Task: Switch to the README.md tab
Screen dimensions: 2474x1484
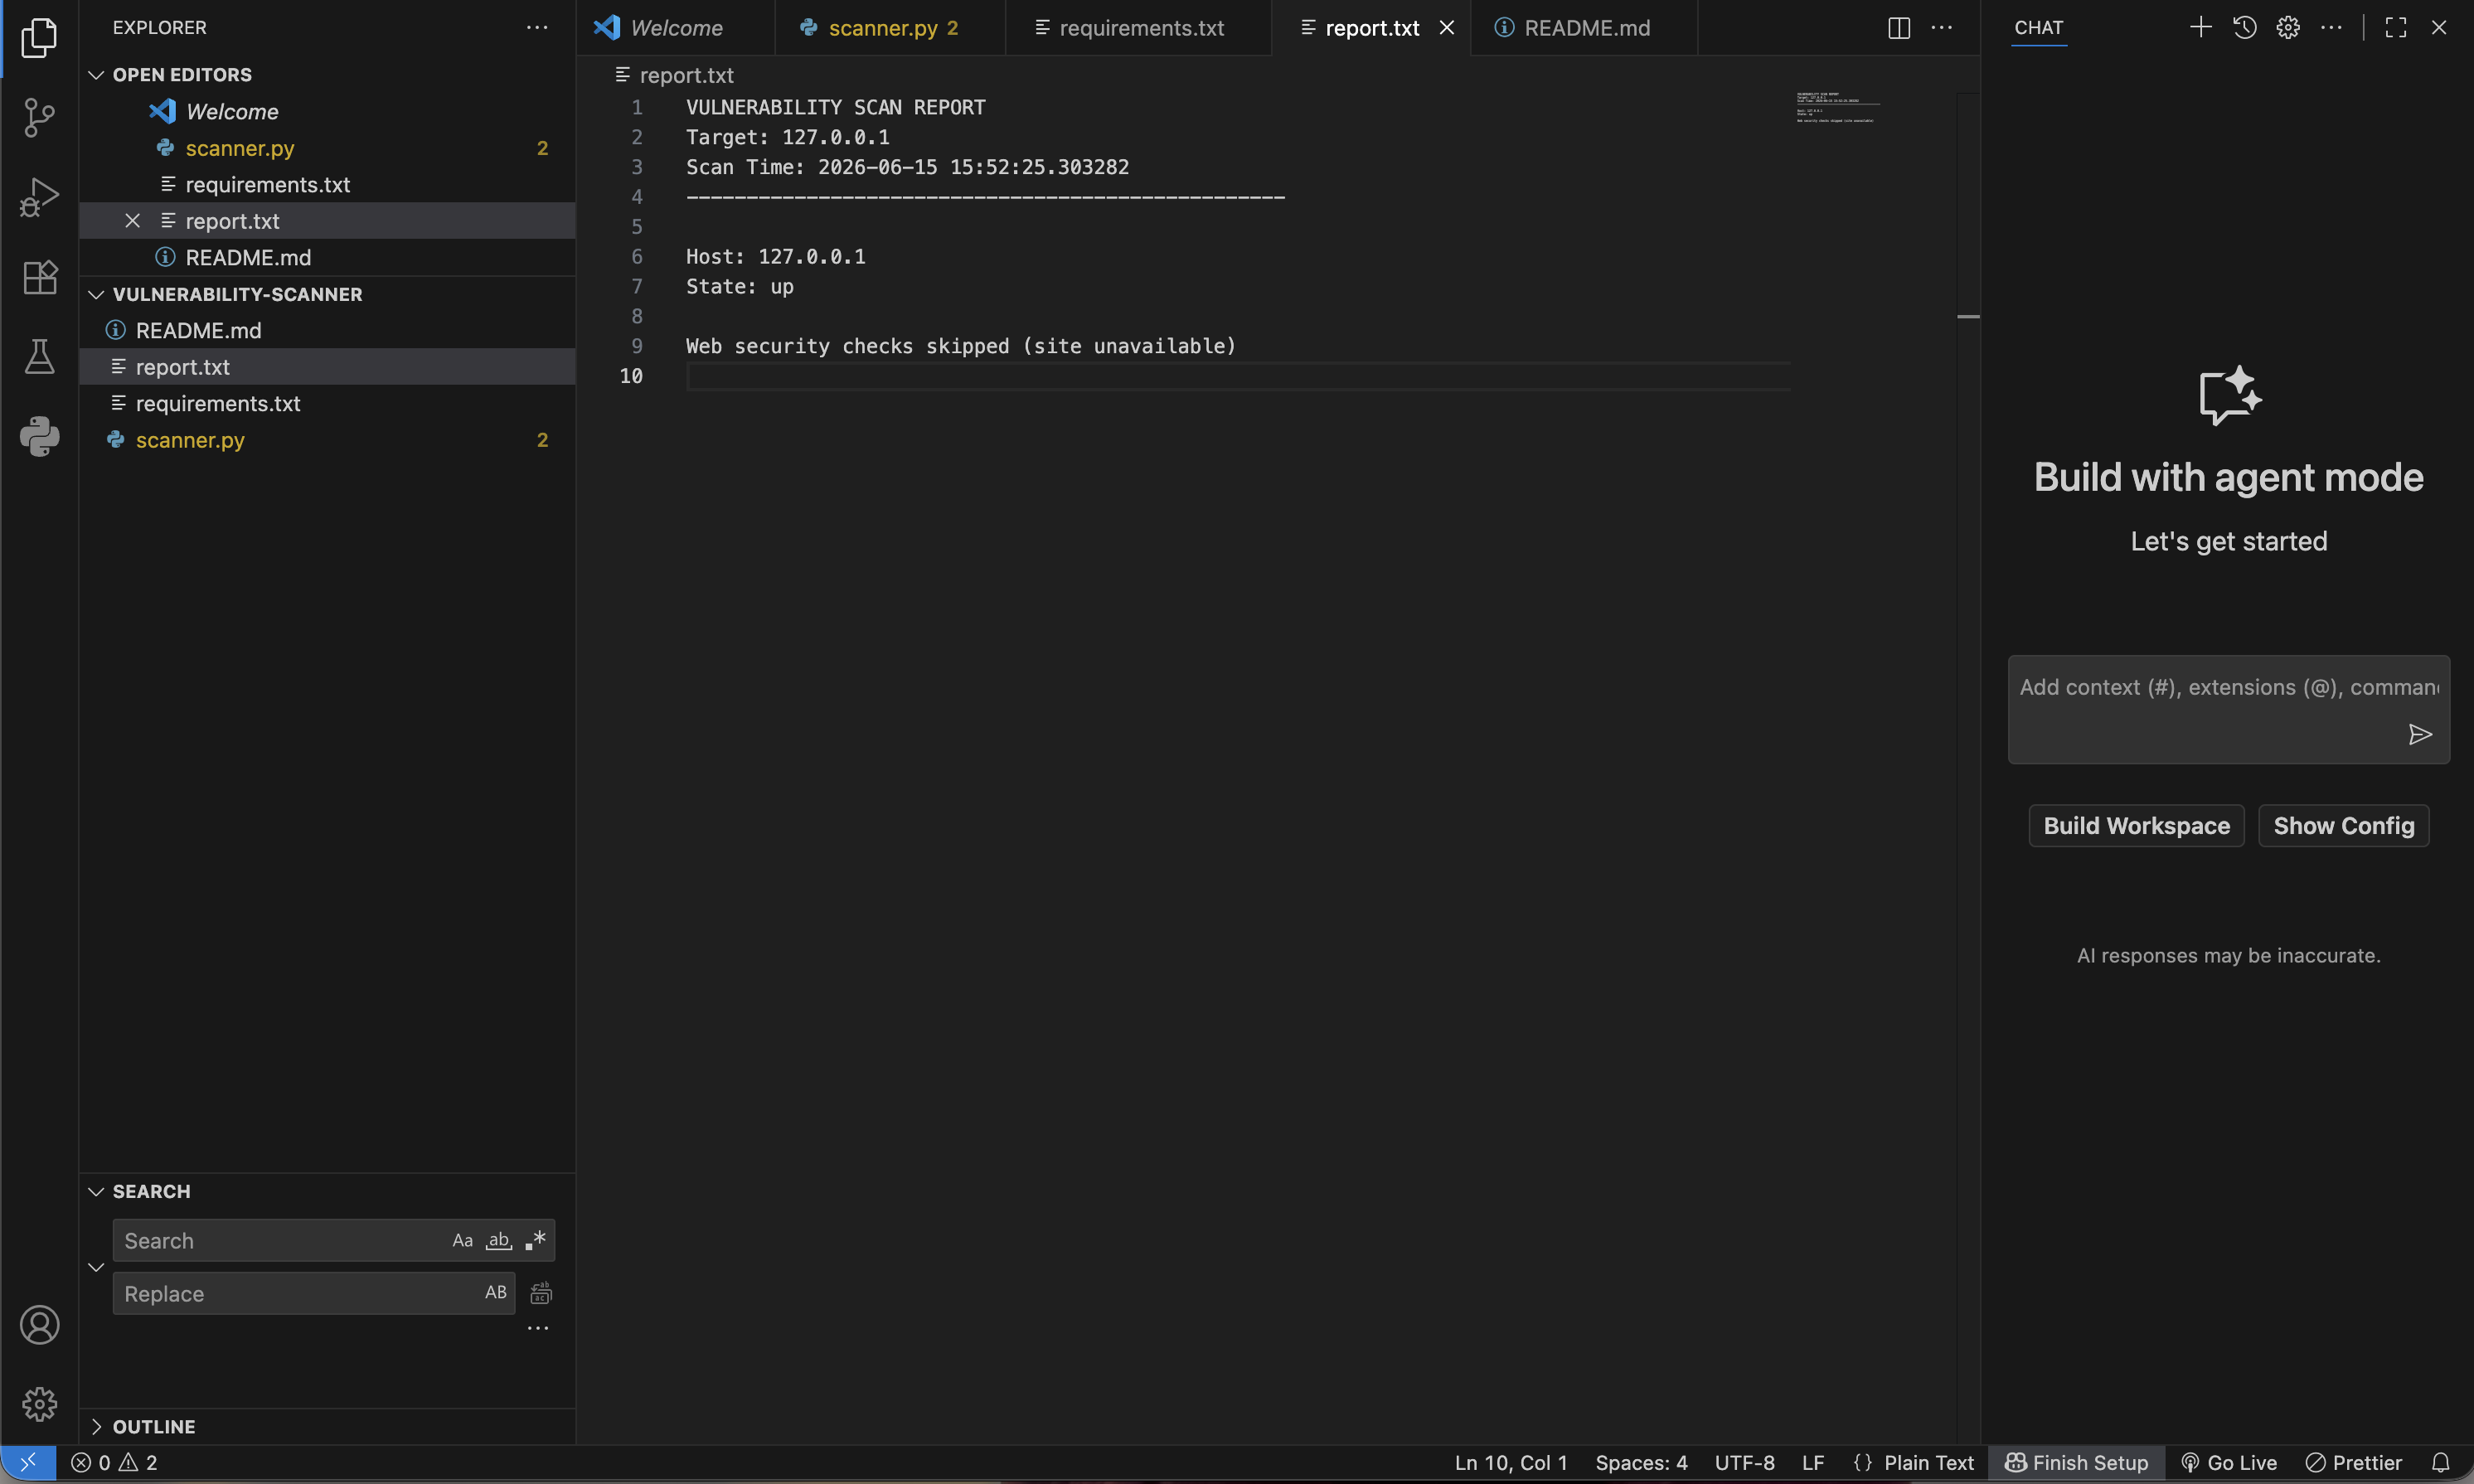Action: [x=1585, y=28]
